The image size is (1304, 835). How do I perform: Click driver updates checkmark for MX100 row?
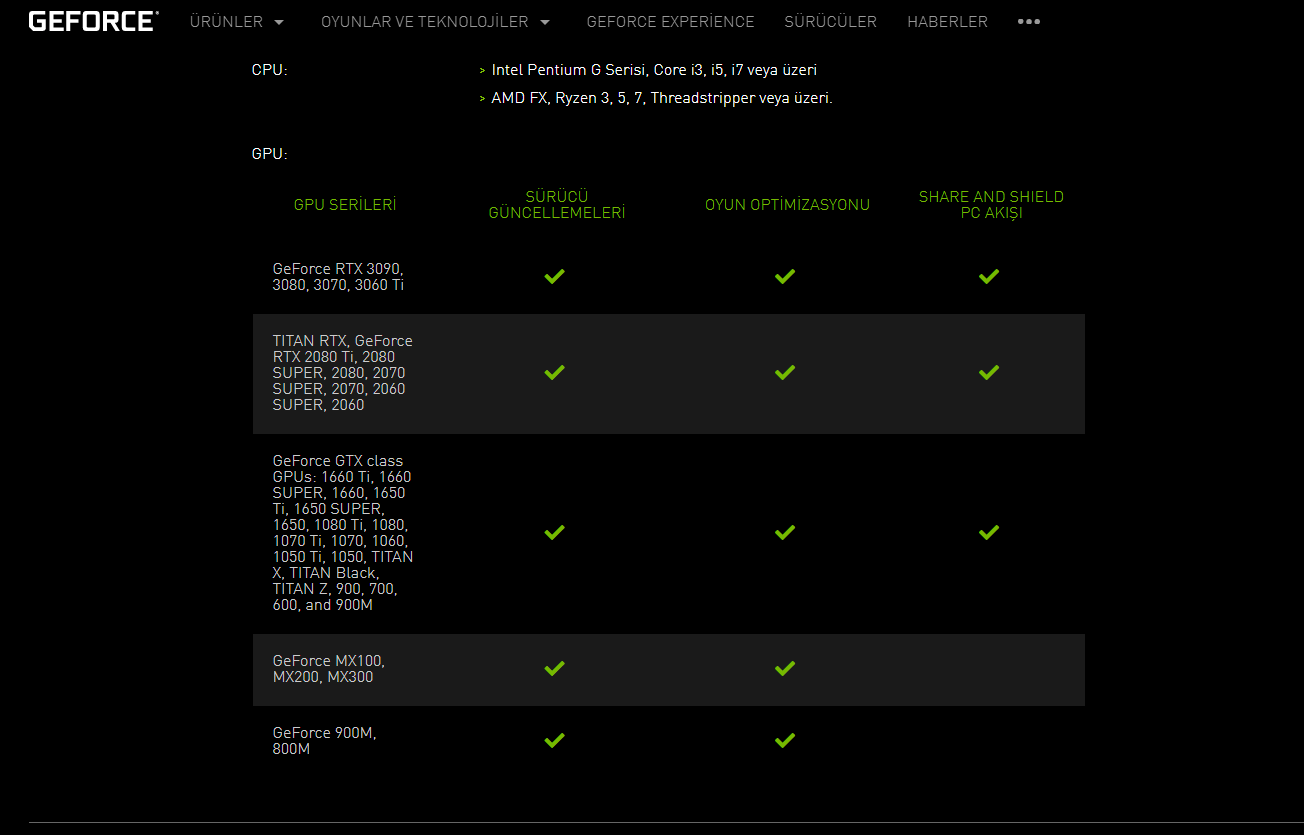[554, 668]
